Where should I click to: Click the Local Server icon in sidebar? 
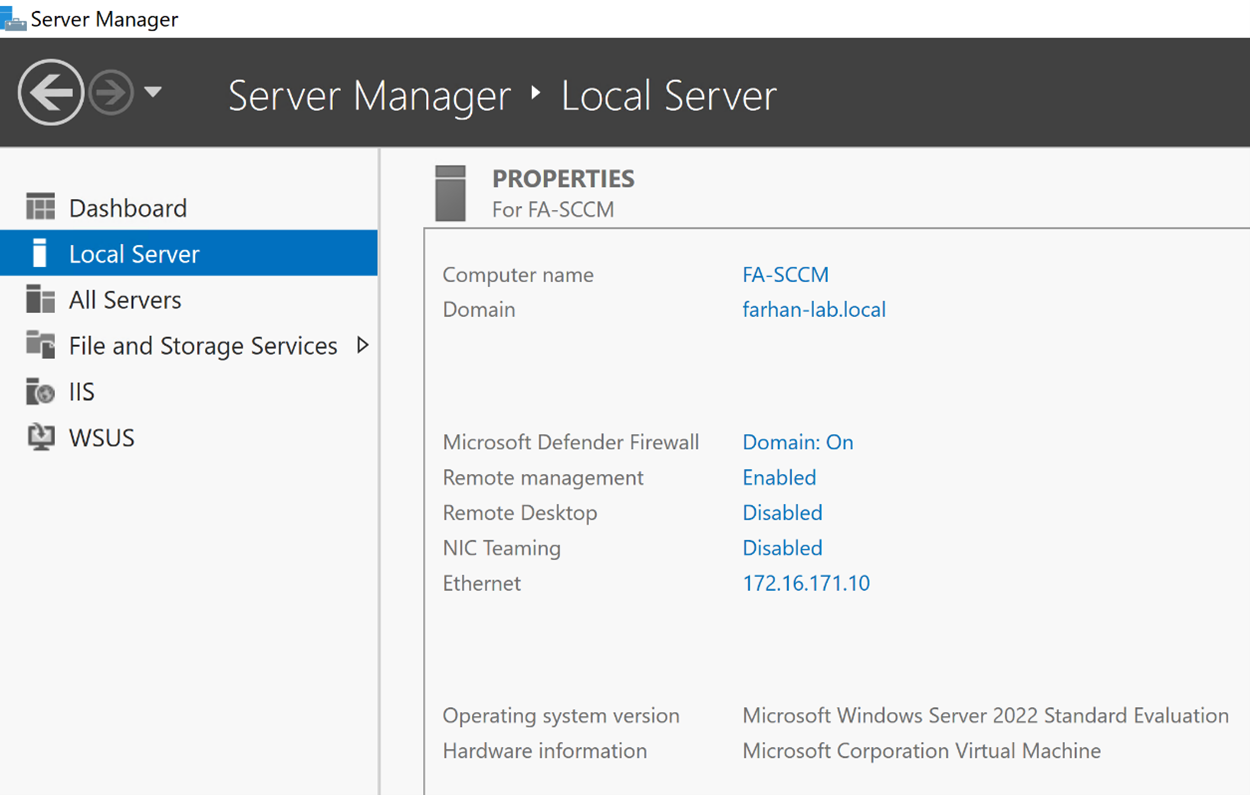pyautogui.click(x=40, y=254)
